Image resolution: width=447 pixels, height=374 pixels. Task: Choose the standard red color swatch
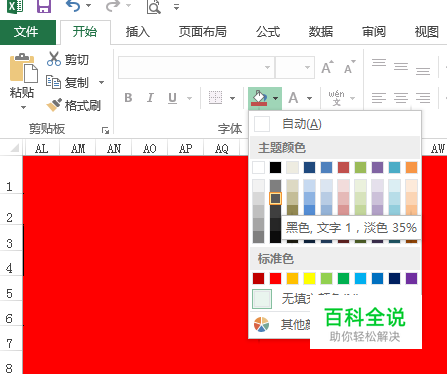click(x=275, y=278)
